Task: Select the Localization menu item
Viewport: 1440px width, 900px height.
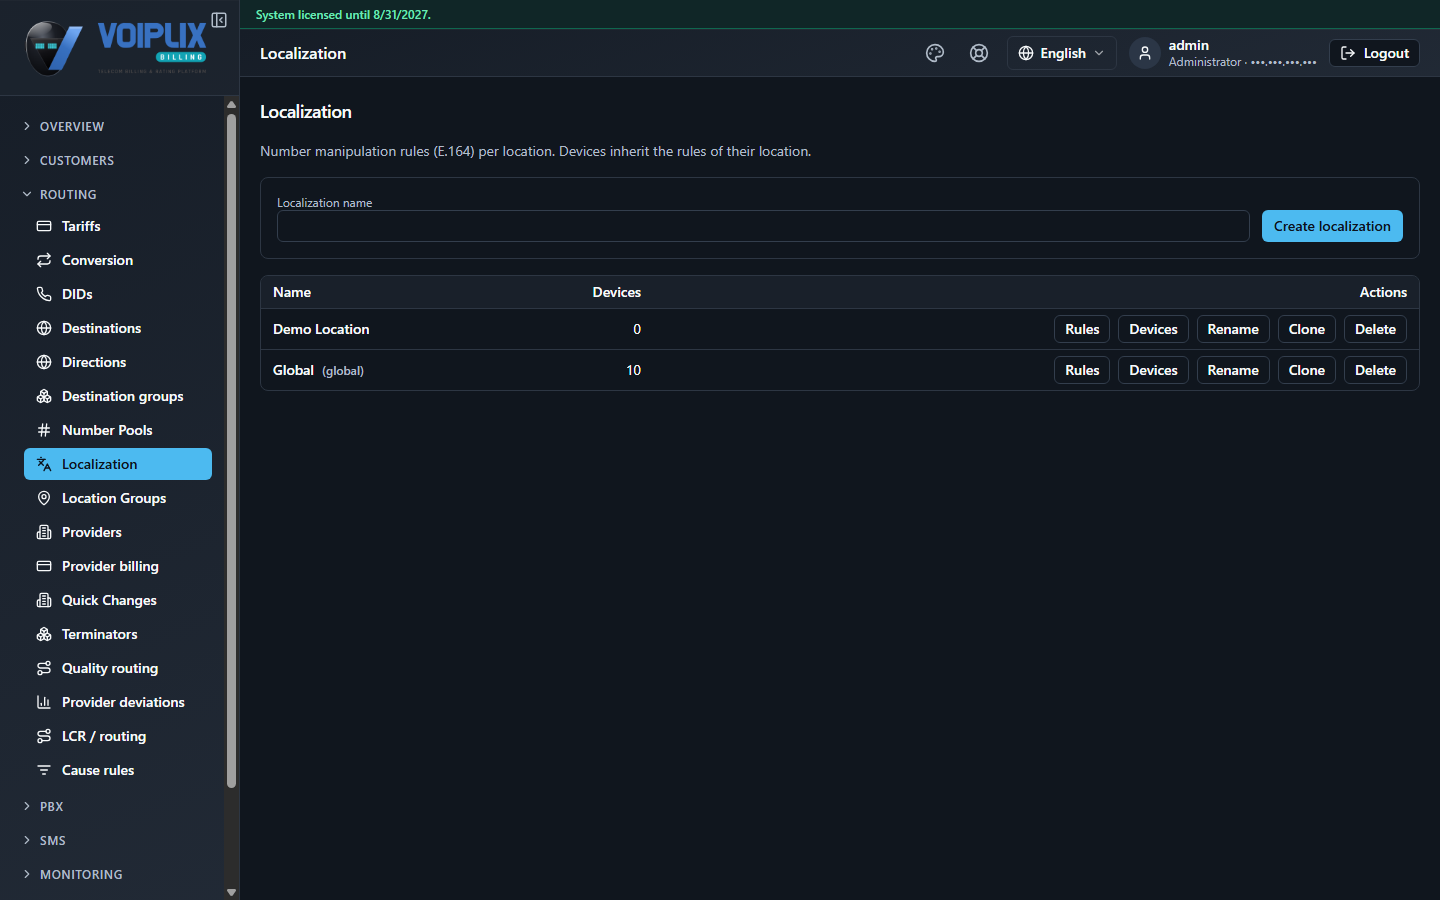Action: [x=118, y=464]
